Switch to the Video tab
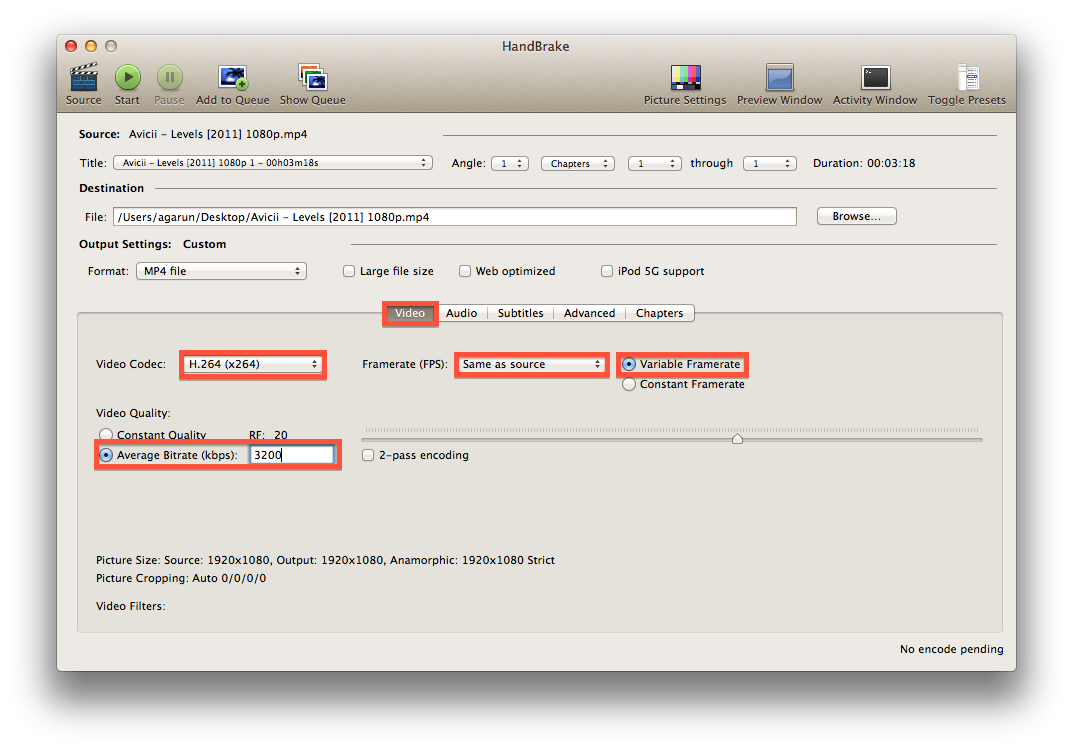 pos(410,313)
